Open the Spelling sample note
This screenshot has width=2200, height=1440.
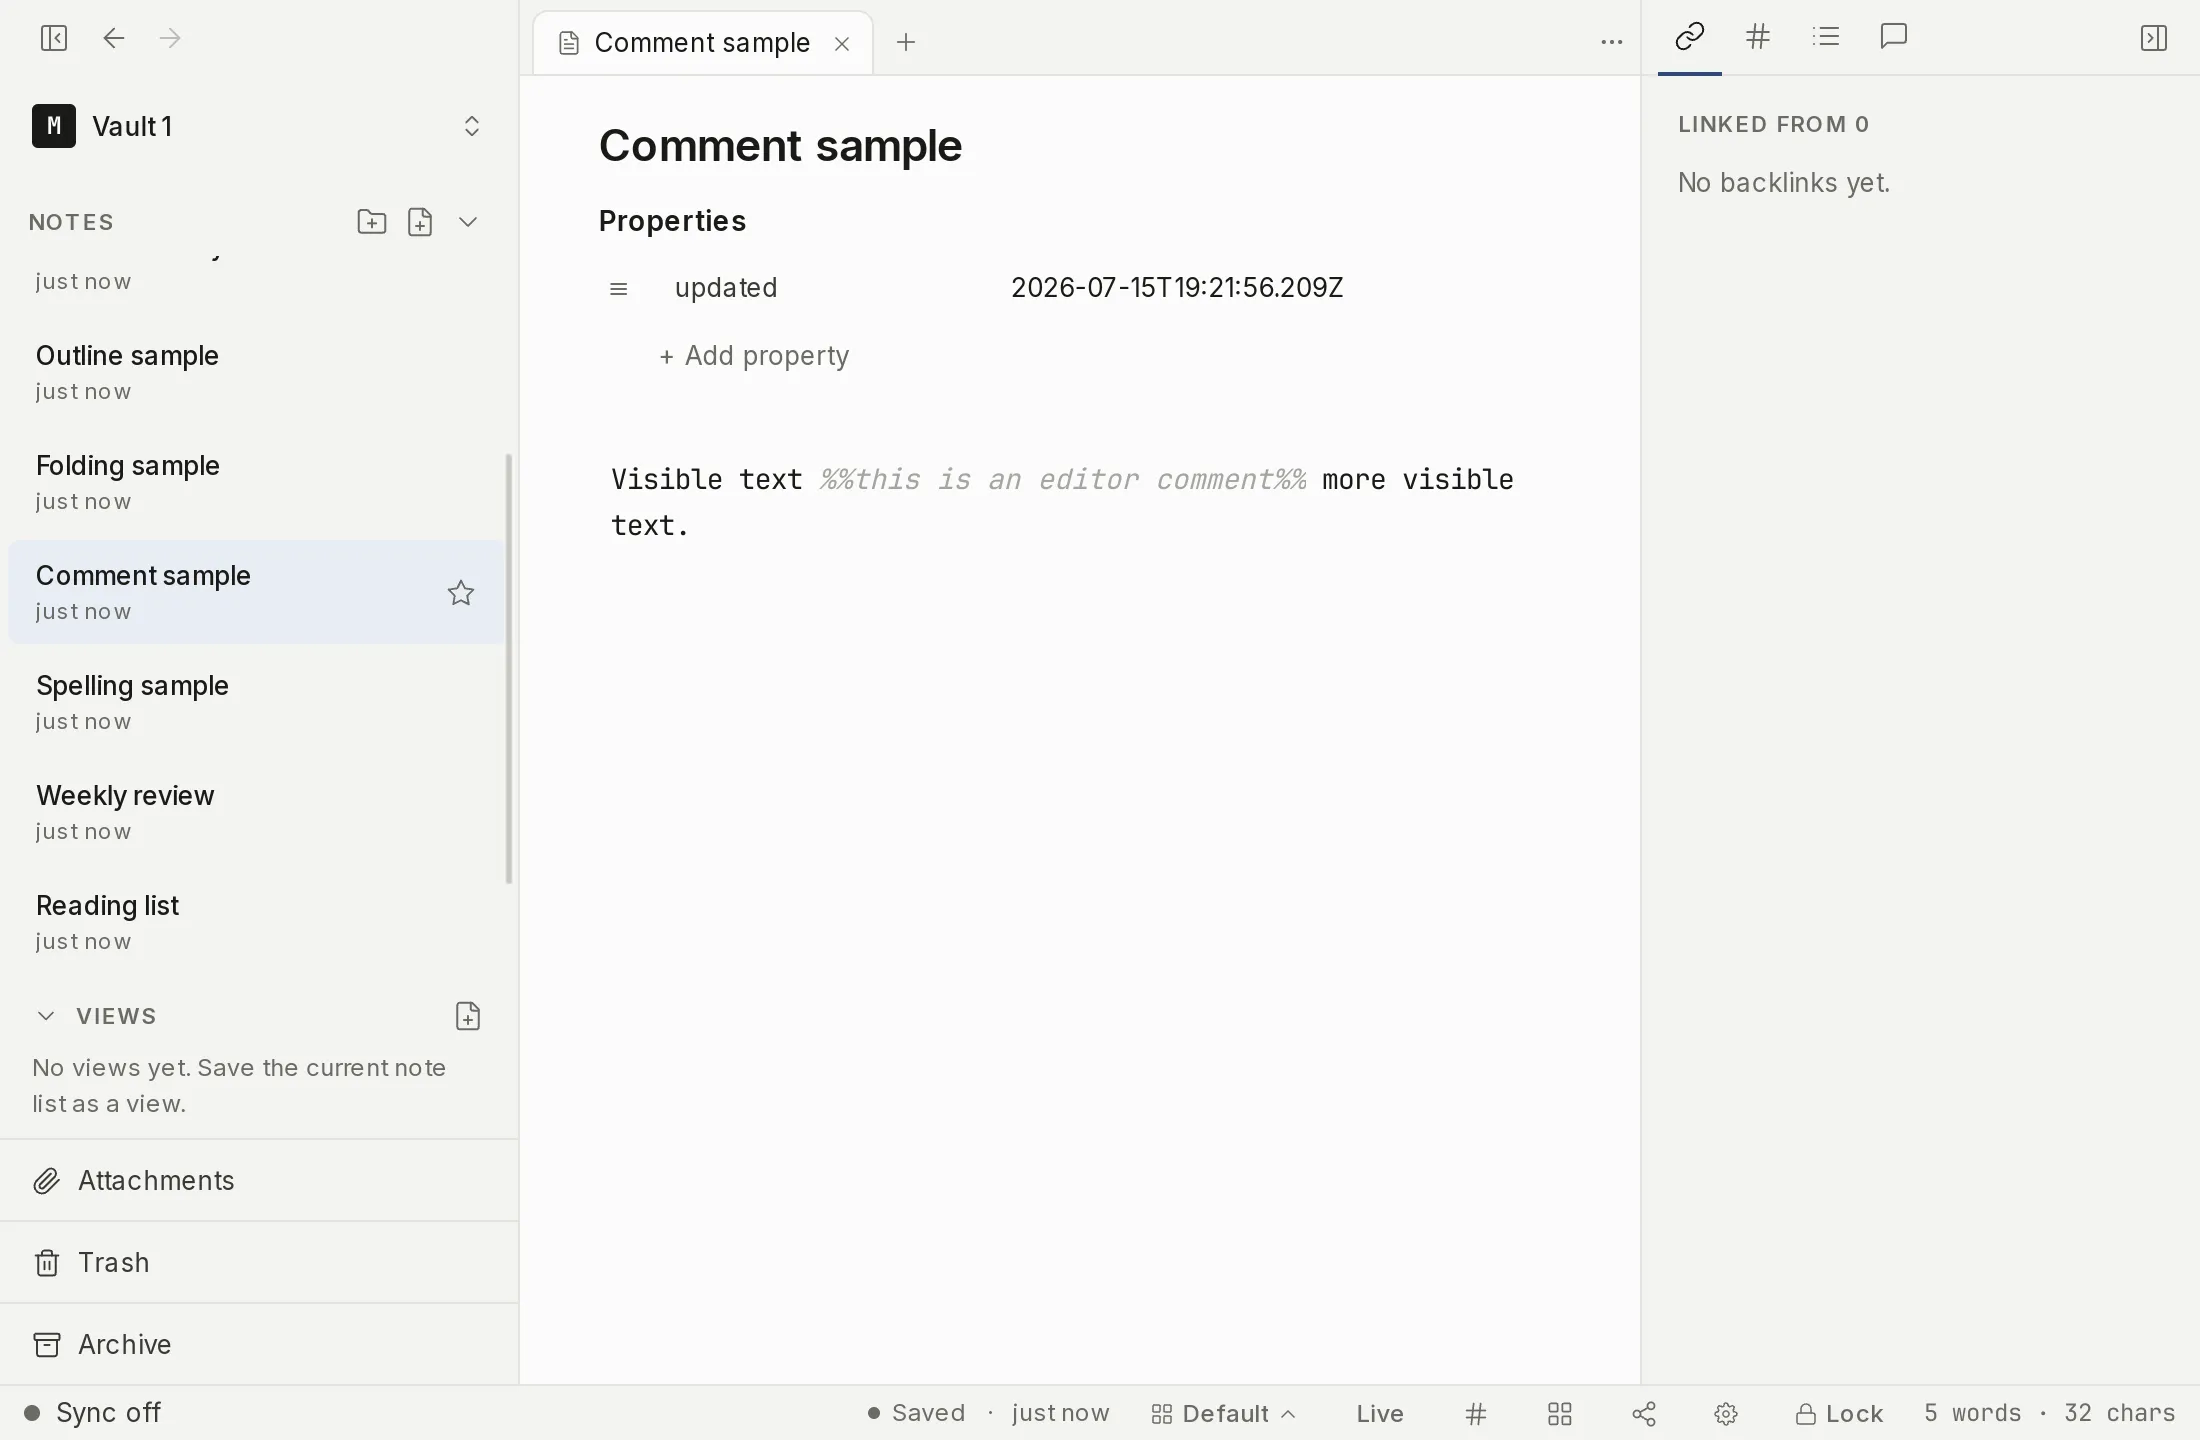(x=256, y=702)
